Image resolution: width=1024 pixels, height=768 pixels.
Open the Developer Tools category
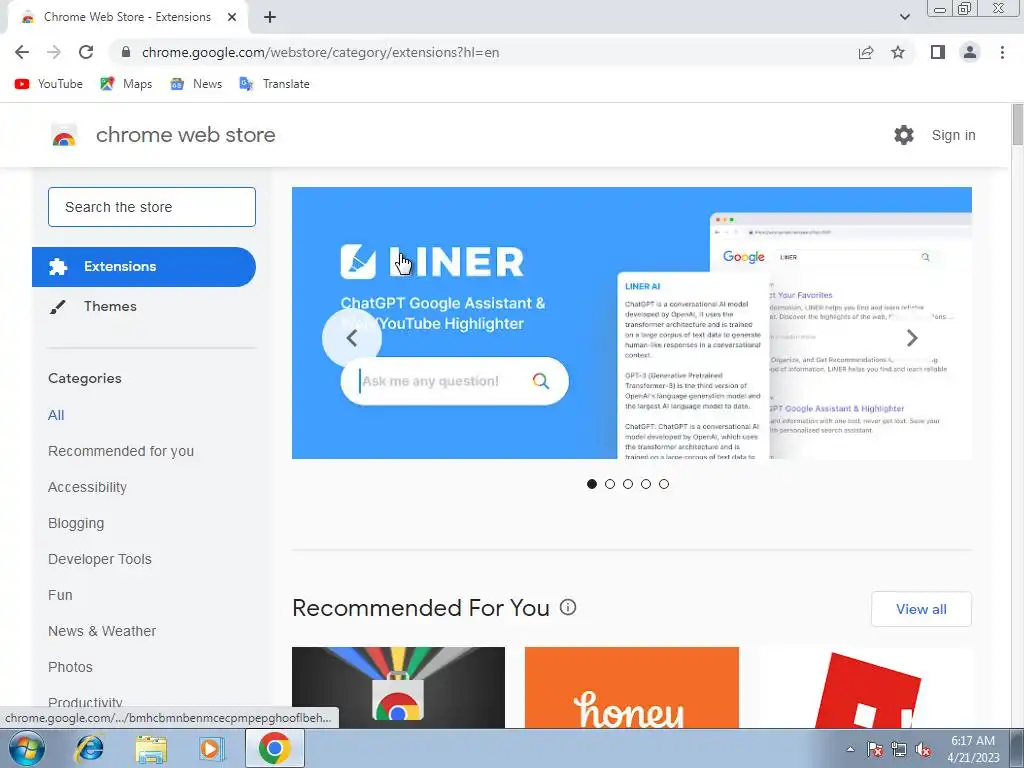pyautogui.click(x=100, y=559)
